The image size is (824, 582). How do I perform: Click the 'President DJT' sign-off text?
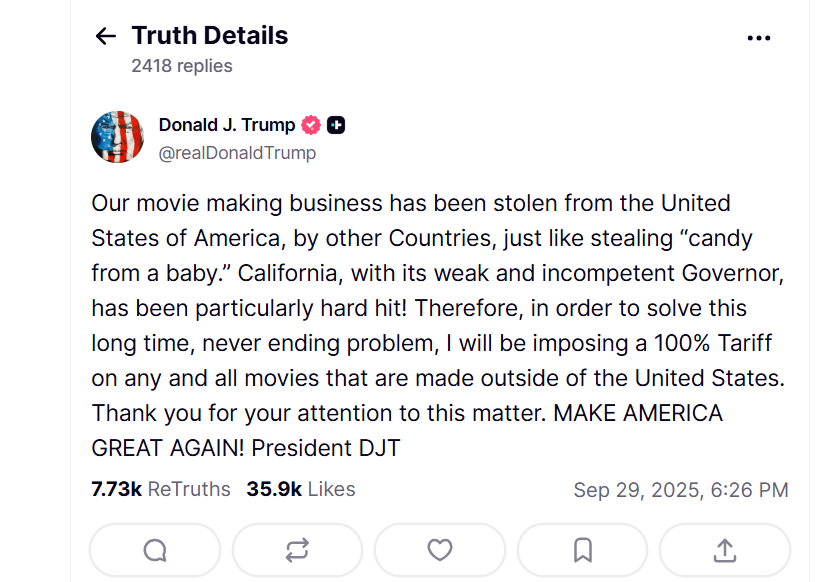tap(326, 447)
